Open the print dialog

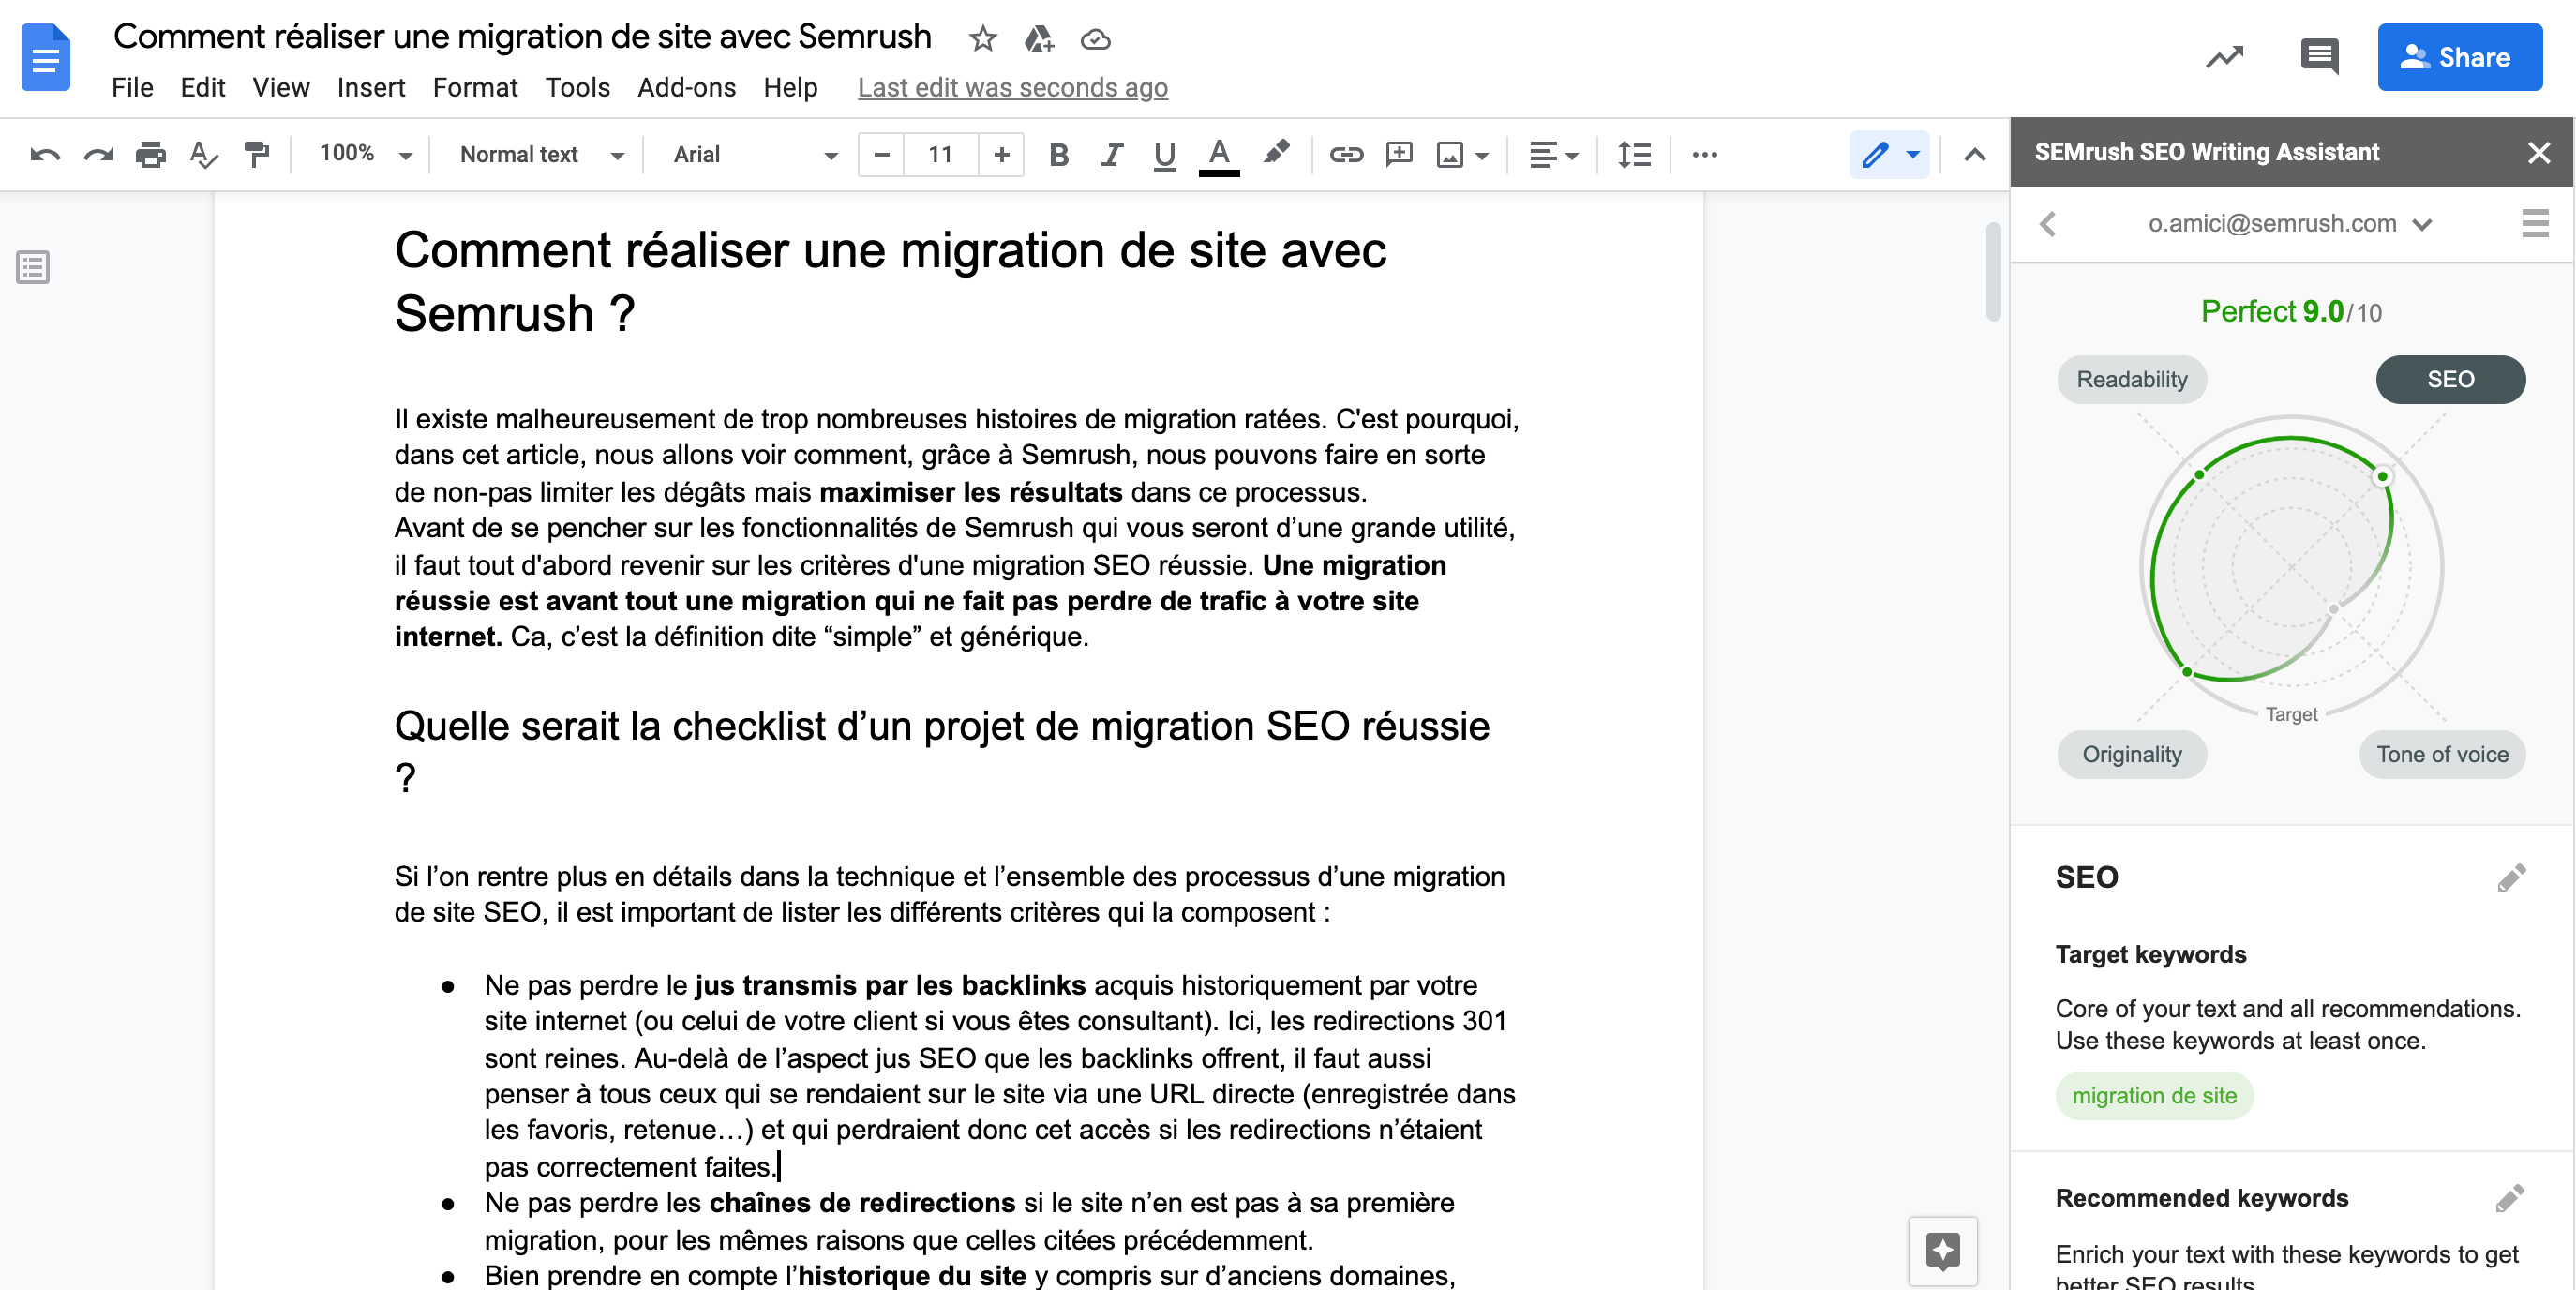[x=150, y=154]
